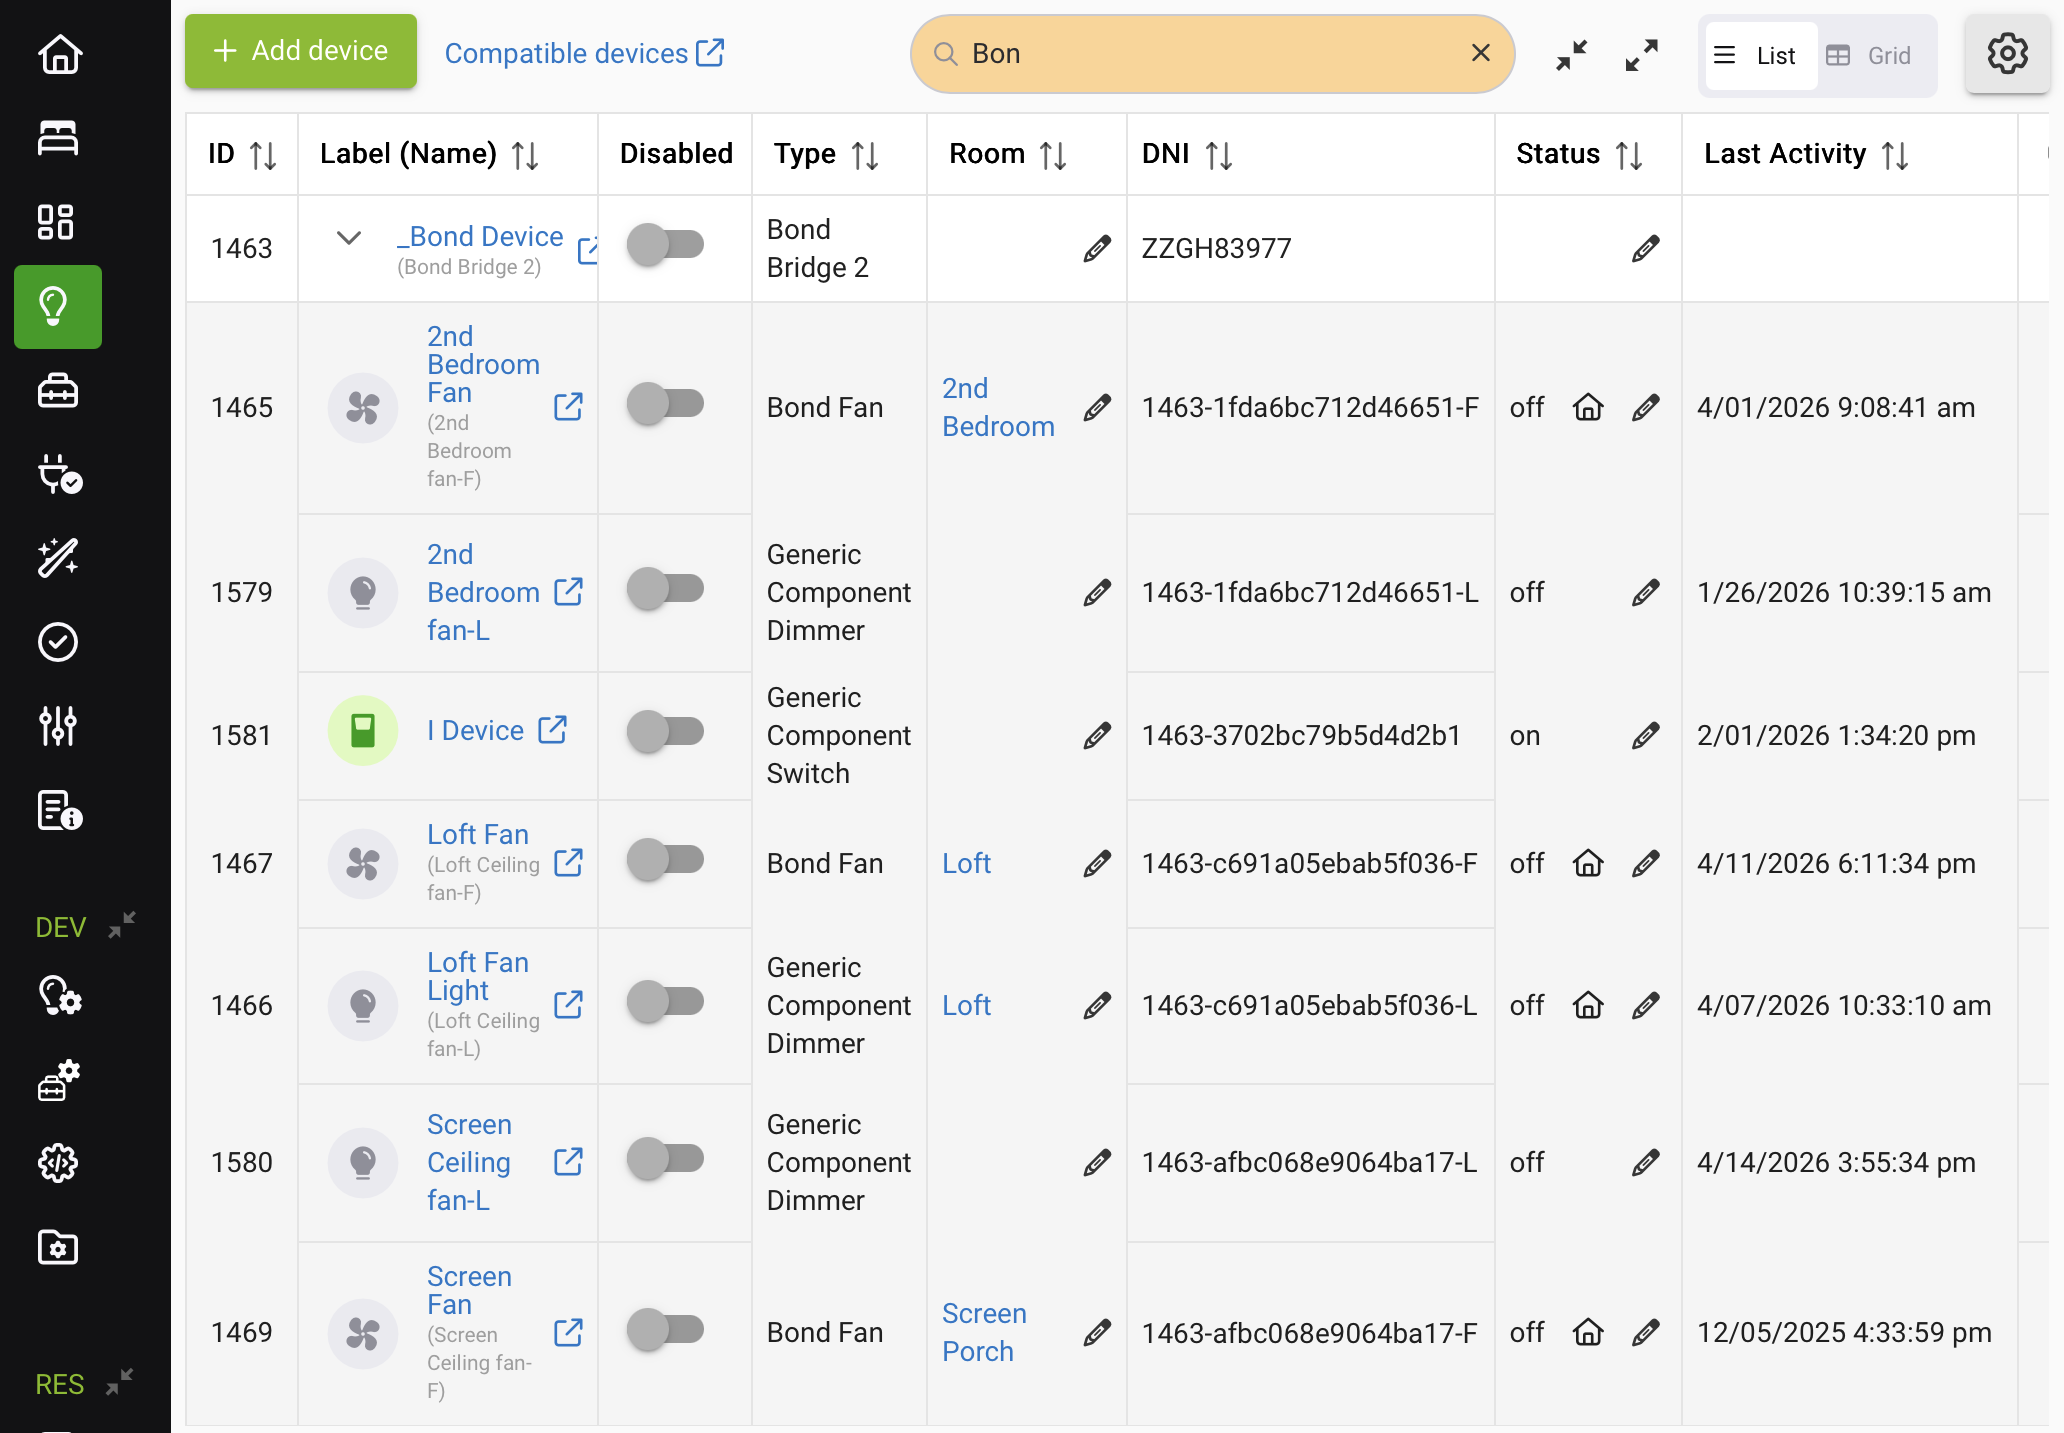Toggle Disabled switch for I Device

665,731
